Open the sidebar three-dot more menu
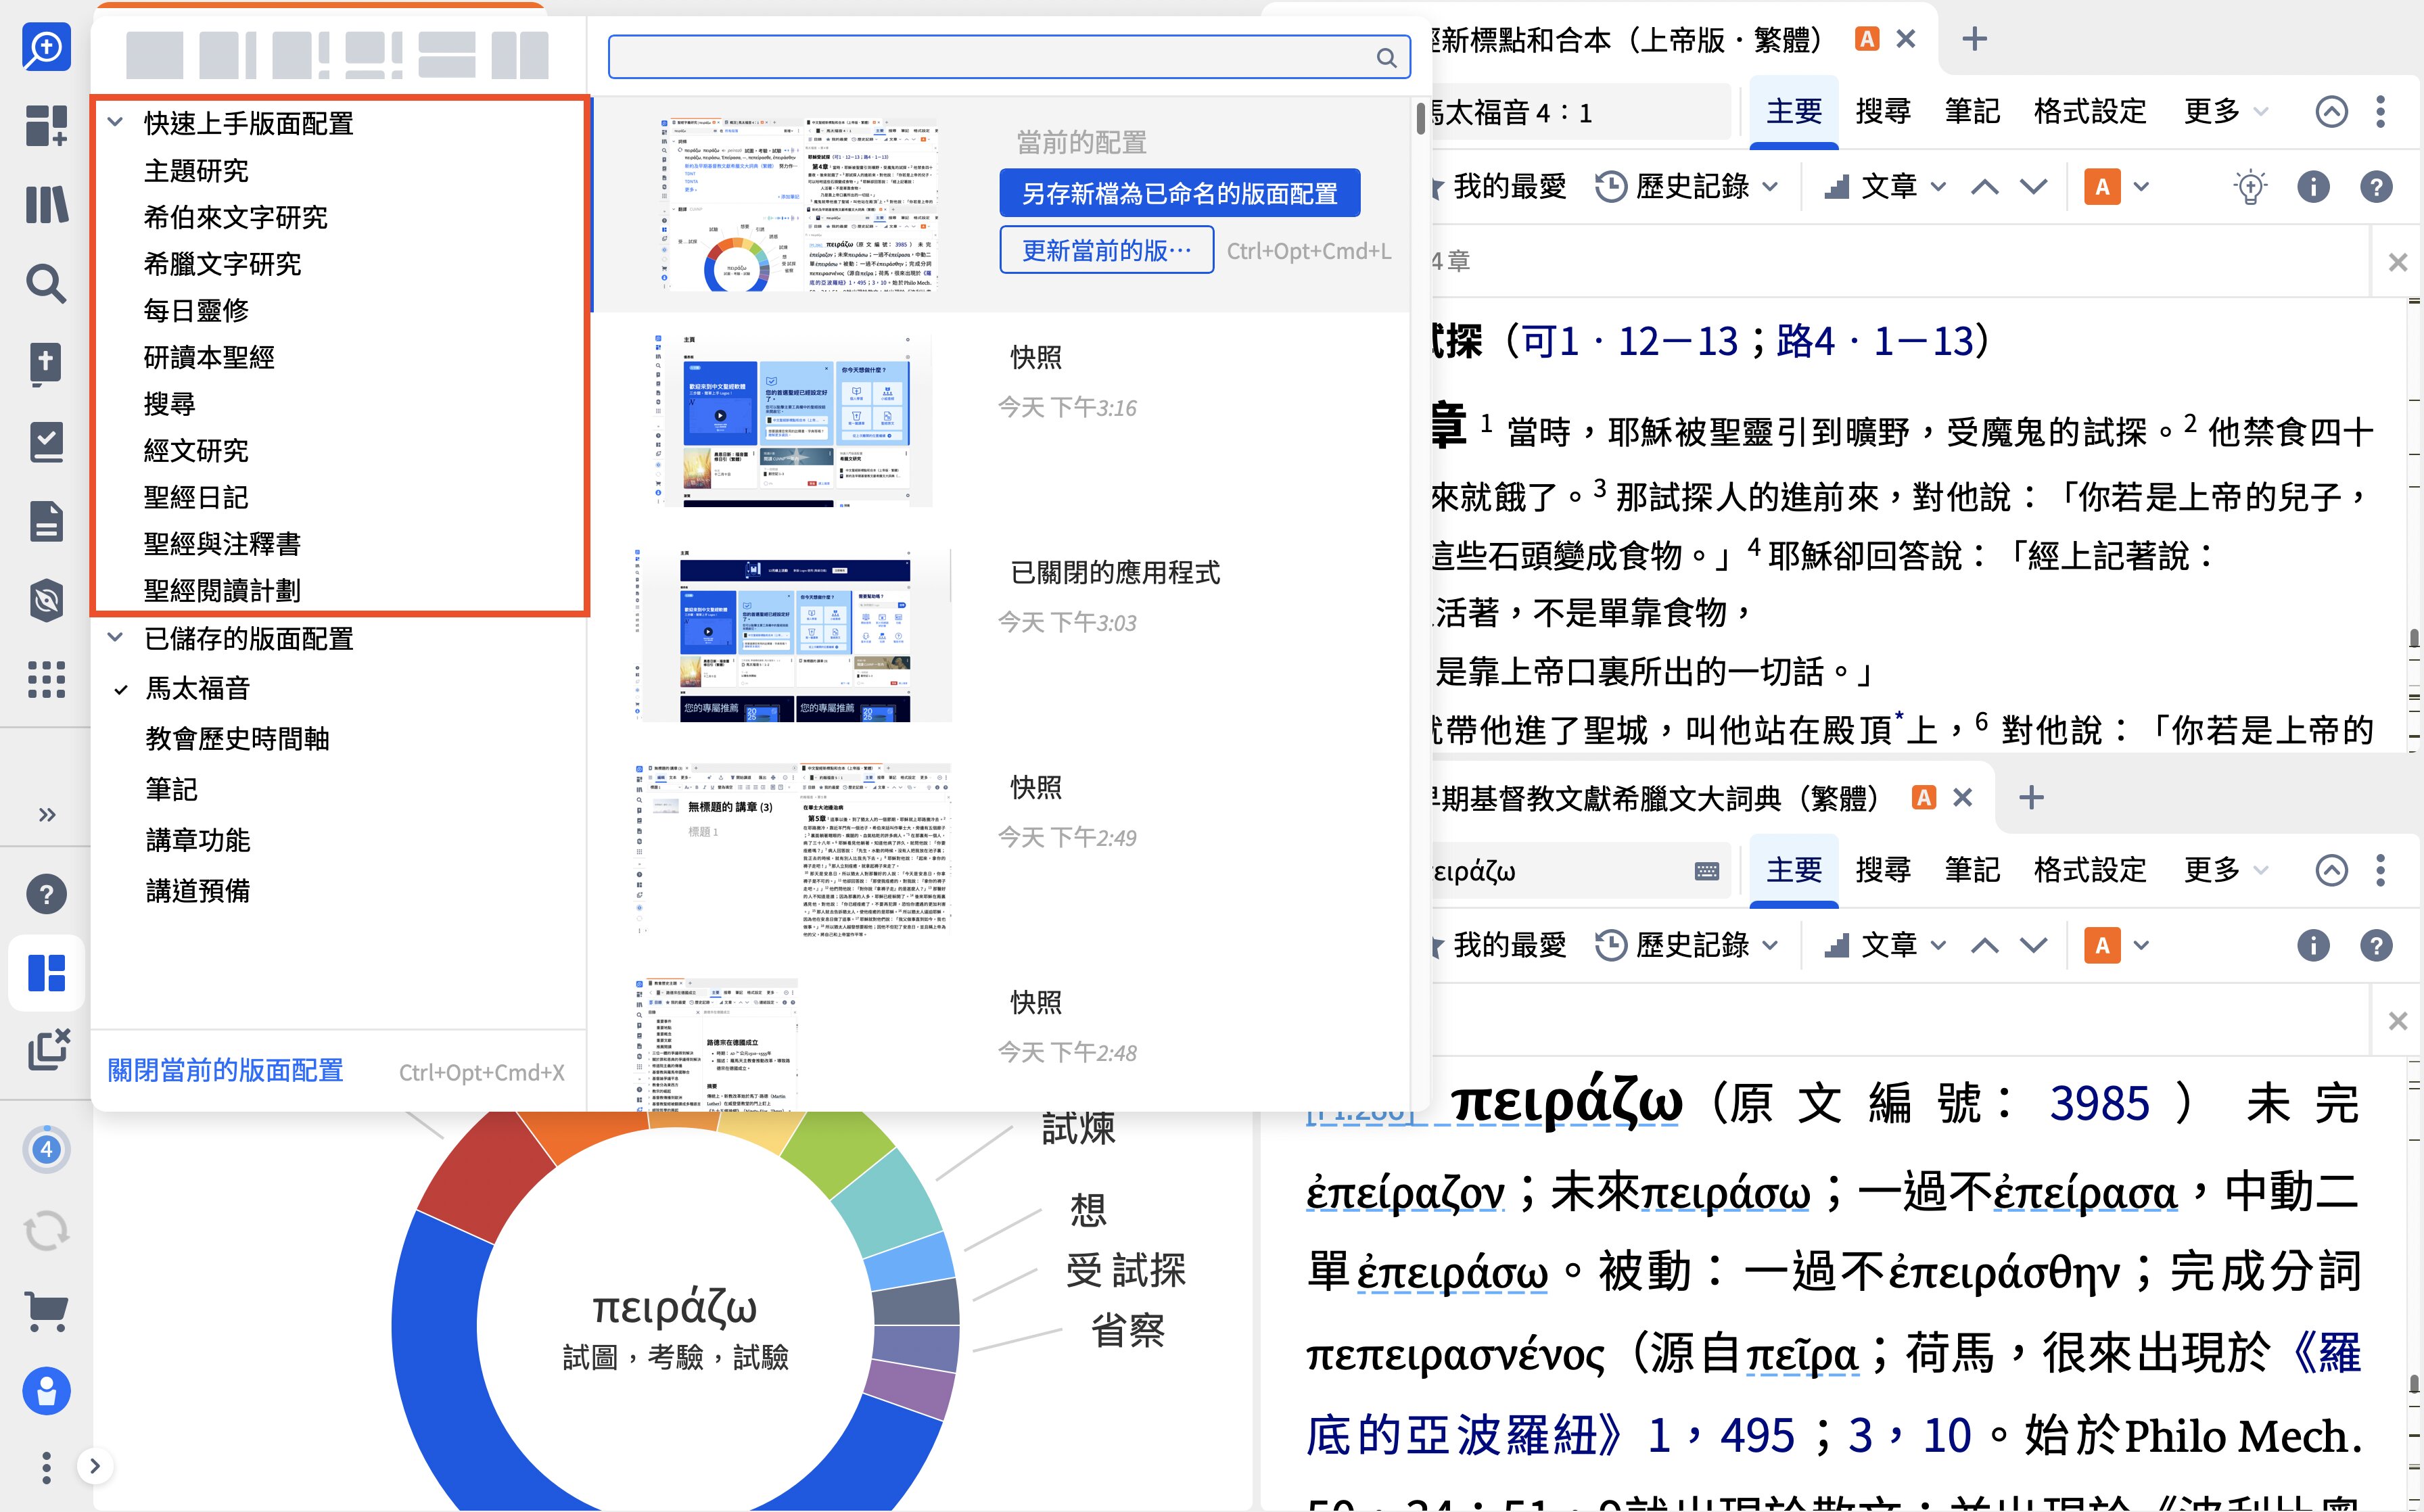Screen dimensions: 2424x1512 point(46,1468)
